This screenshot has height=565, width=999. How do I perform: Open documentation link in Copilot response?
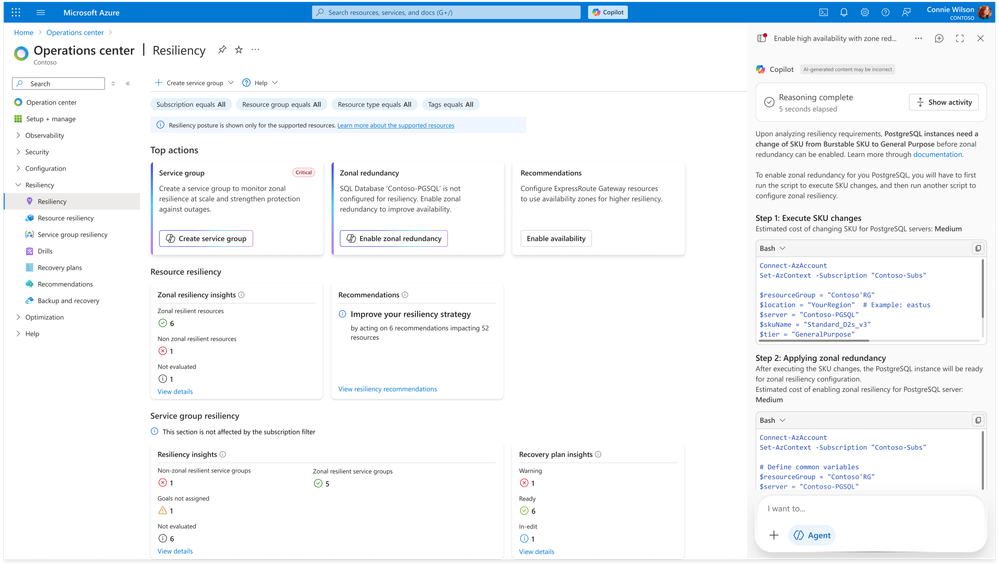pyautogui.click(x=937, y=154)
